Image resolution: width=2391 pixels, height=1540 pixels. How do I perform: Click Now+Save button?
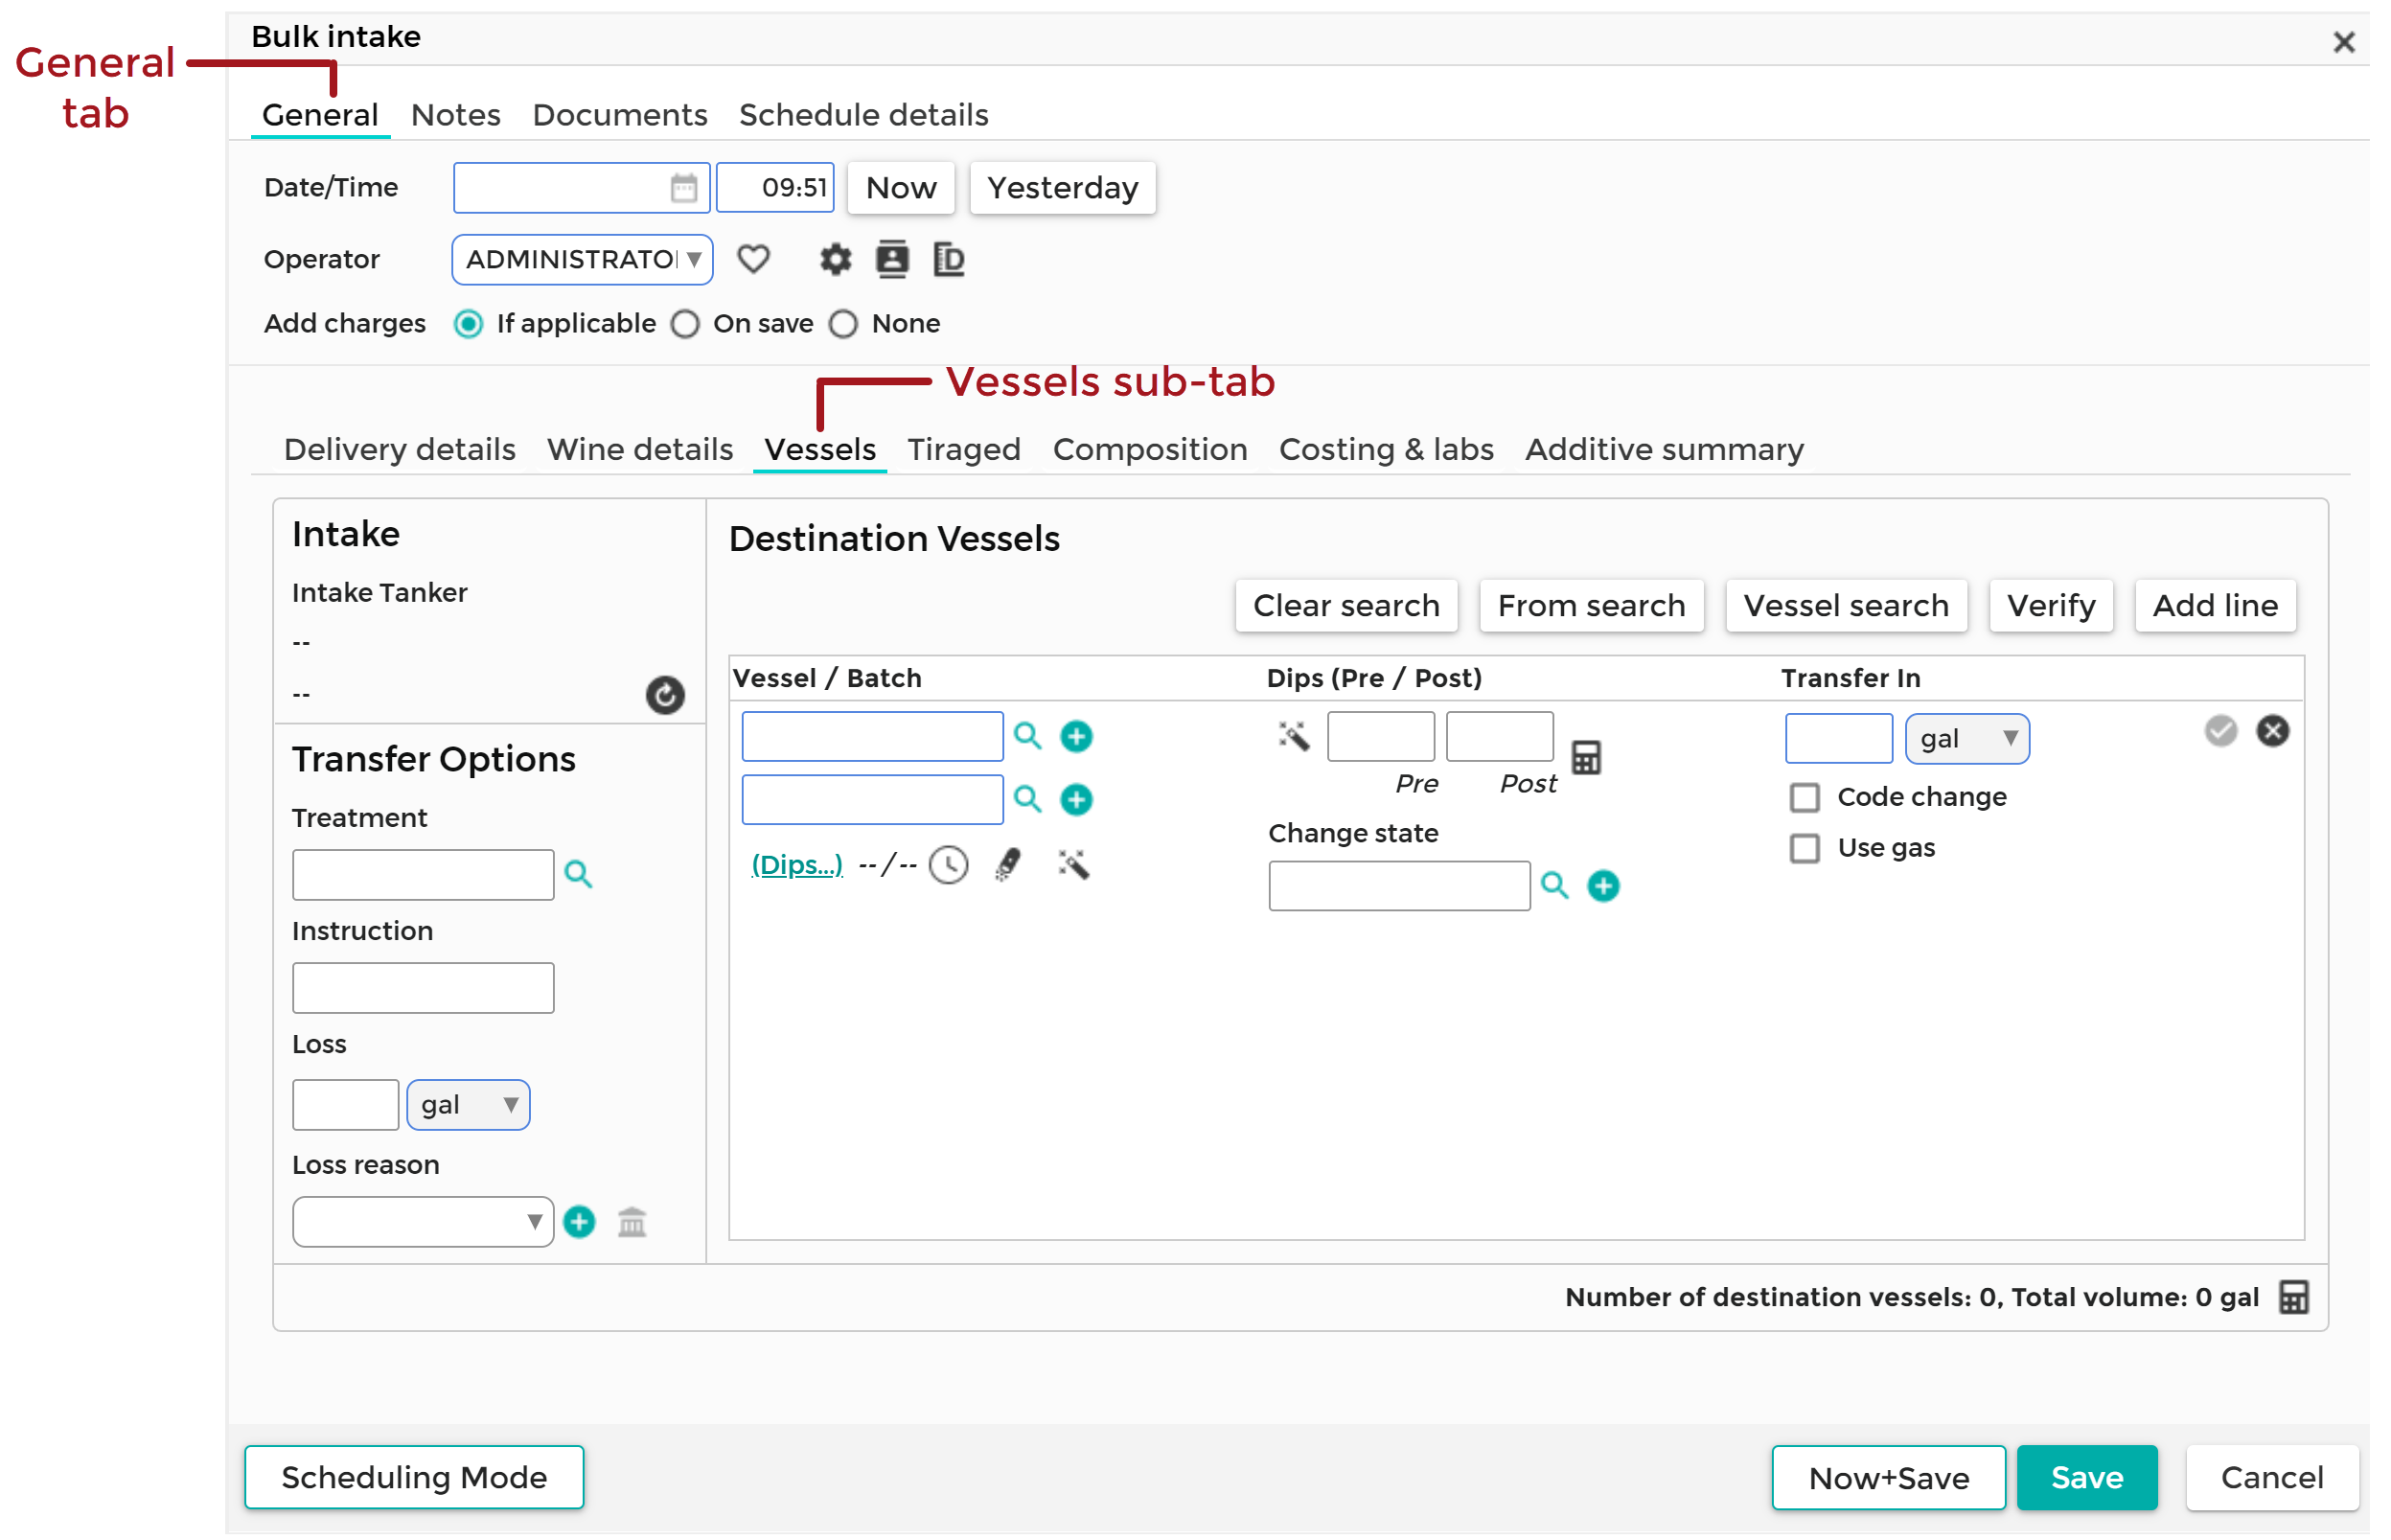point(1887,1477)
